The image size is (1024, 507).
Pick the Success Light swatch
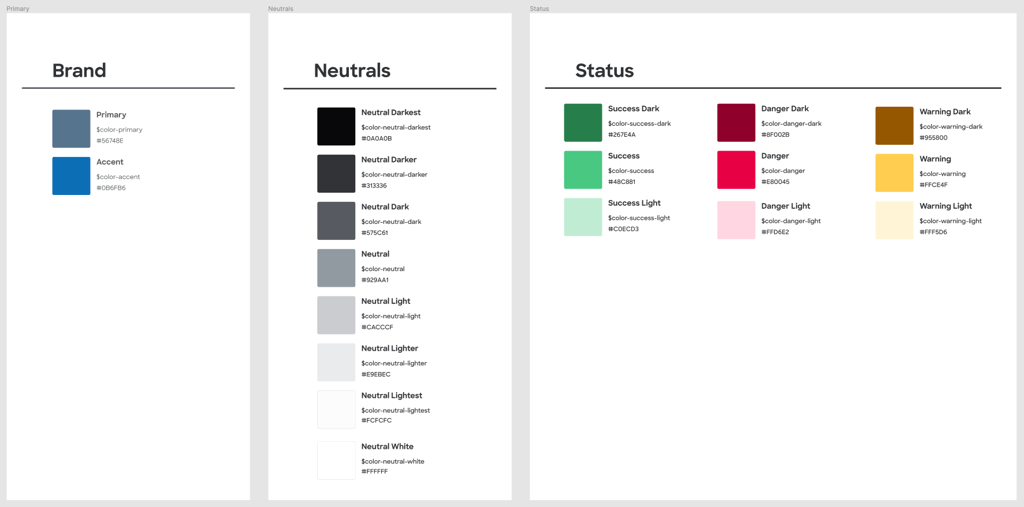pos(583,217)
